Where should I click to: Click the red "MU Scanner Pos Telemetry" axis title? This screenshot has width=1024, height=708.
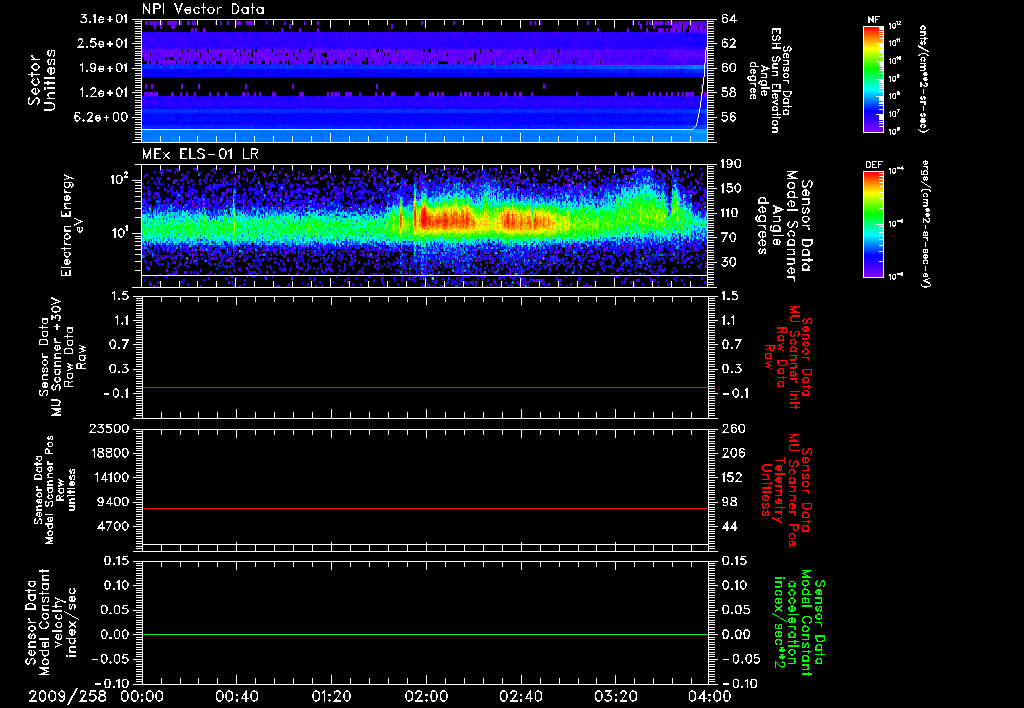click(787, 490)
